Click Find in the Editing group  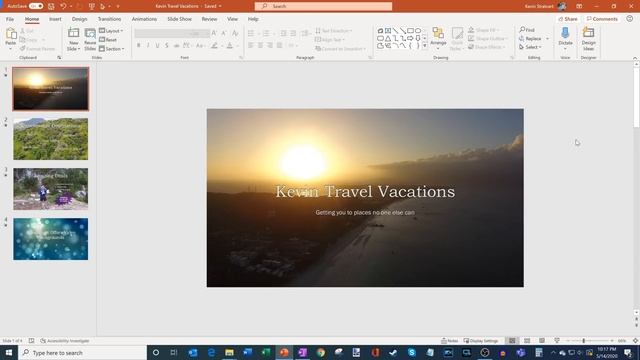point(527,30)
